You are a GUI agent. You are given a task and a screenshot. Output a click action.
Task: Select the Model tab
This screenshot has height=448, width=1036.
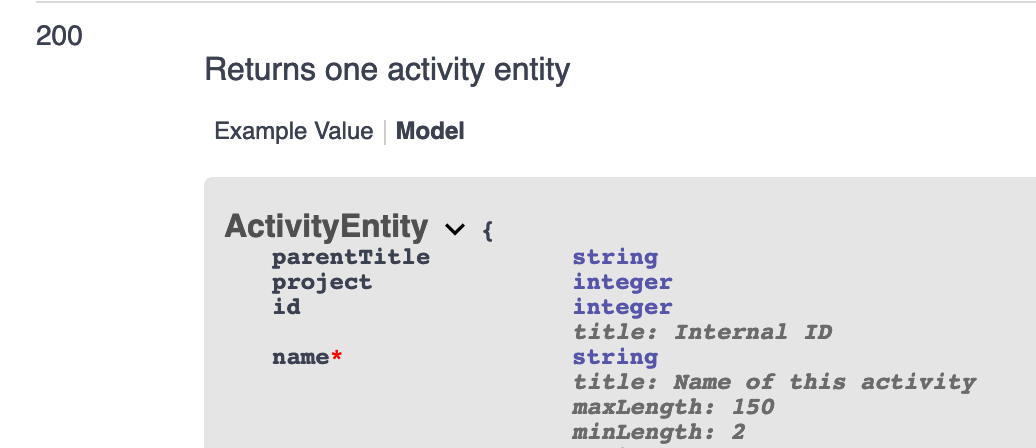pos(430,131)
